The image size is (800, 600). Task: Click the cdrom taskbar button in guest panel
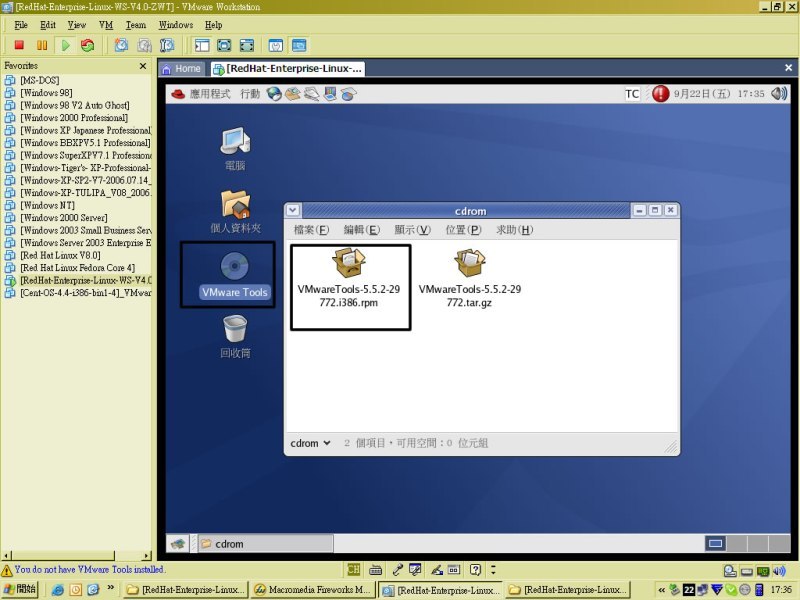[x=266, y=544]
